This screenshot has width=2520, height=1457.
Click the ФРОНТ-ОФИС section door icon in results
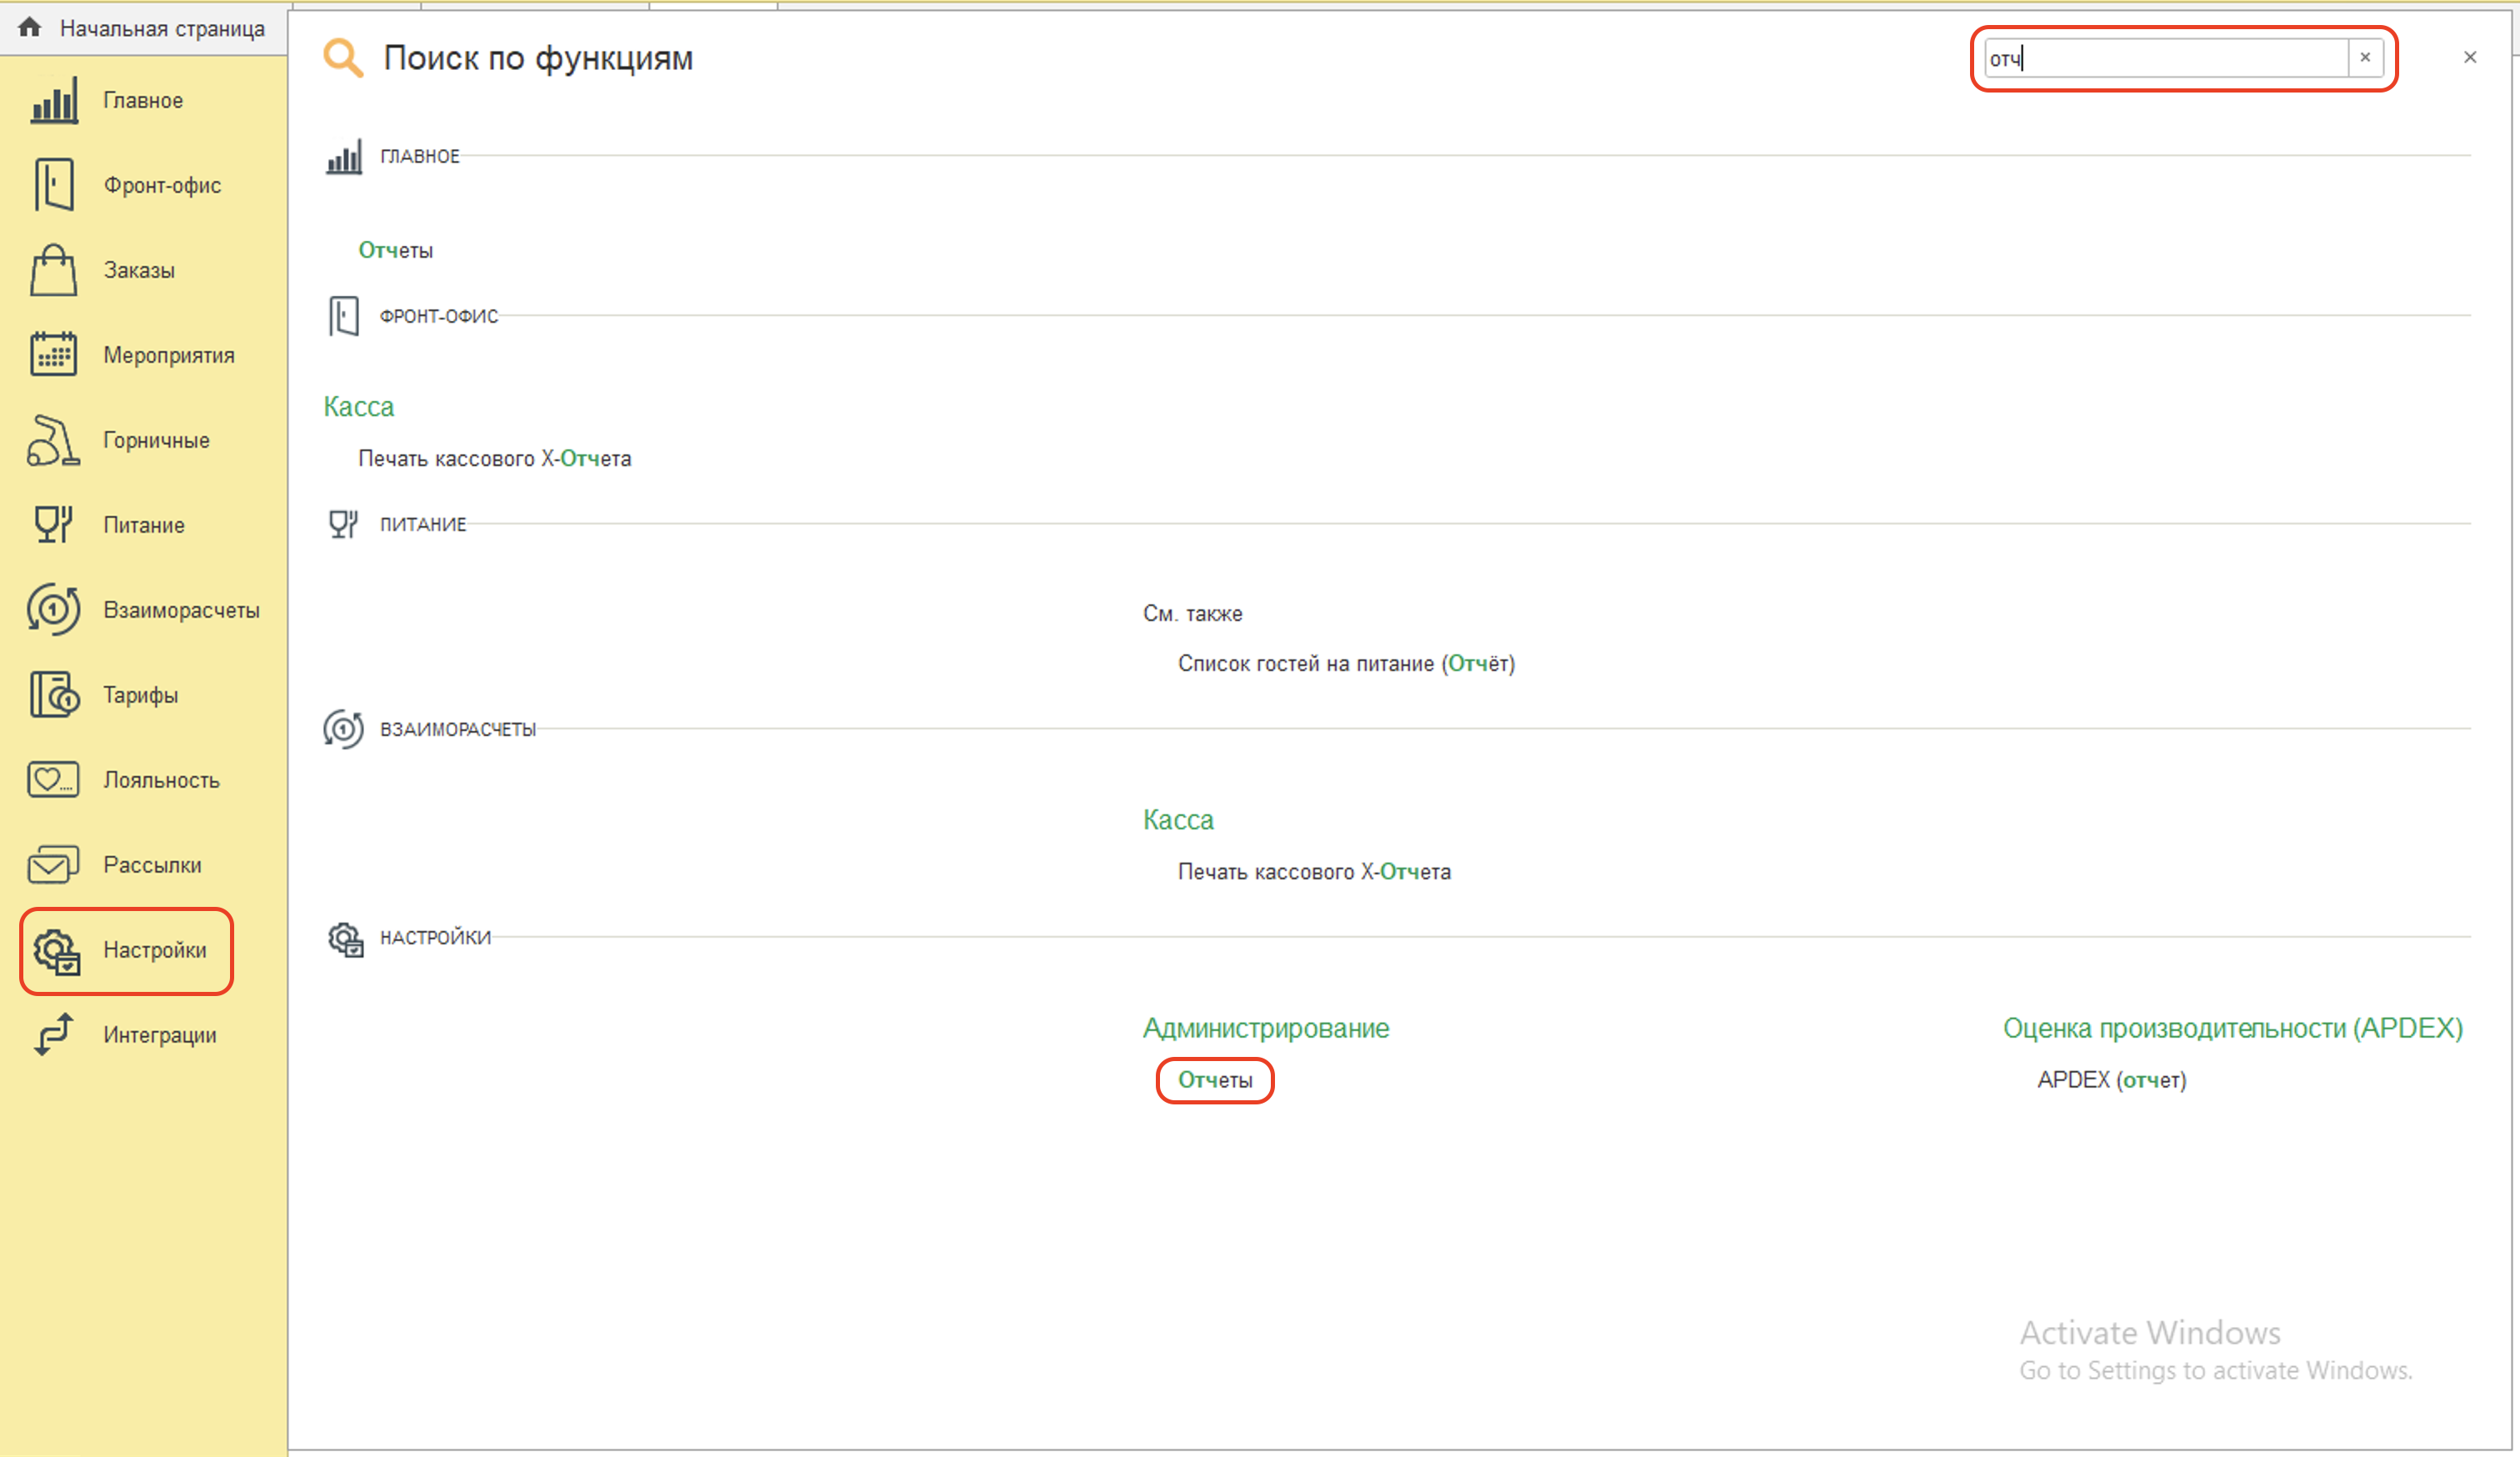[344, 316]
